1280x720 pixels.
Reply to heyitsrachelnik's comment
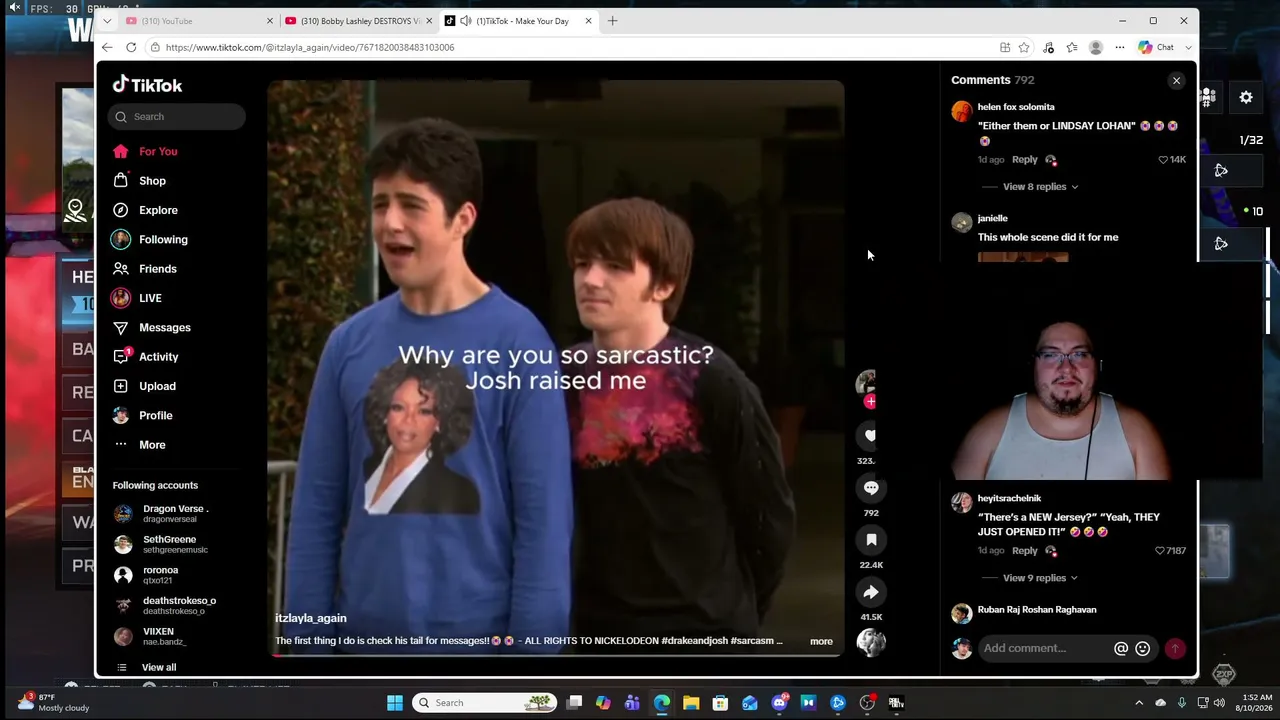pos(1025,551)
